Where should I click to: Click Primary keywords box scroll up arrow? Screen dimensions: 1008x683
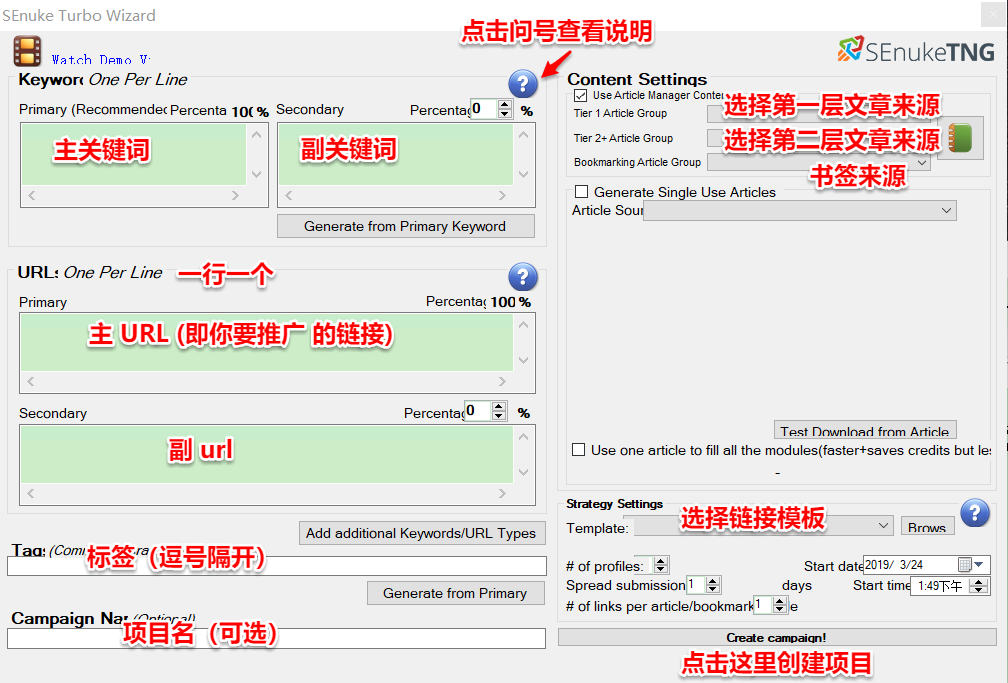point(256,135)
